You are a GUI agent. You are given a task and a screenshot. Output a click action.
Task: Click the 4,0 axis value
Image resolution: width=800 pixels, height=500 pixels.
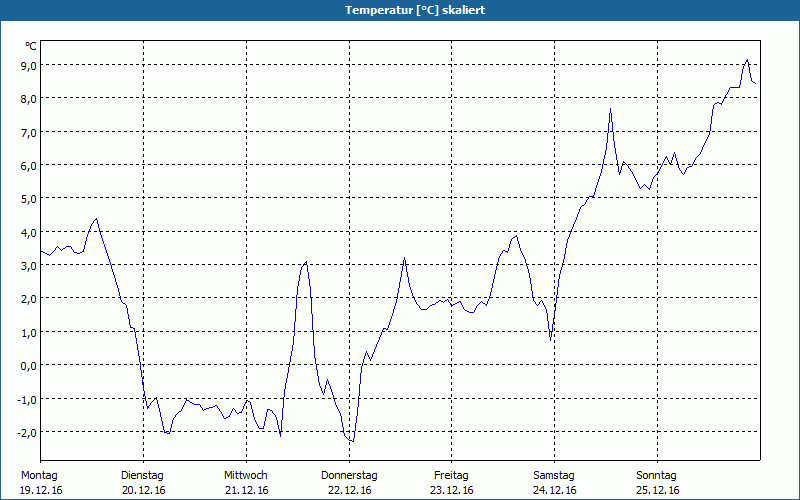pyautogui.click(x=28, y=233)
